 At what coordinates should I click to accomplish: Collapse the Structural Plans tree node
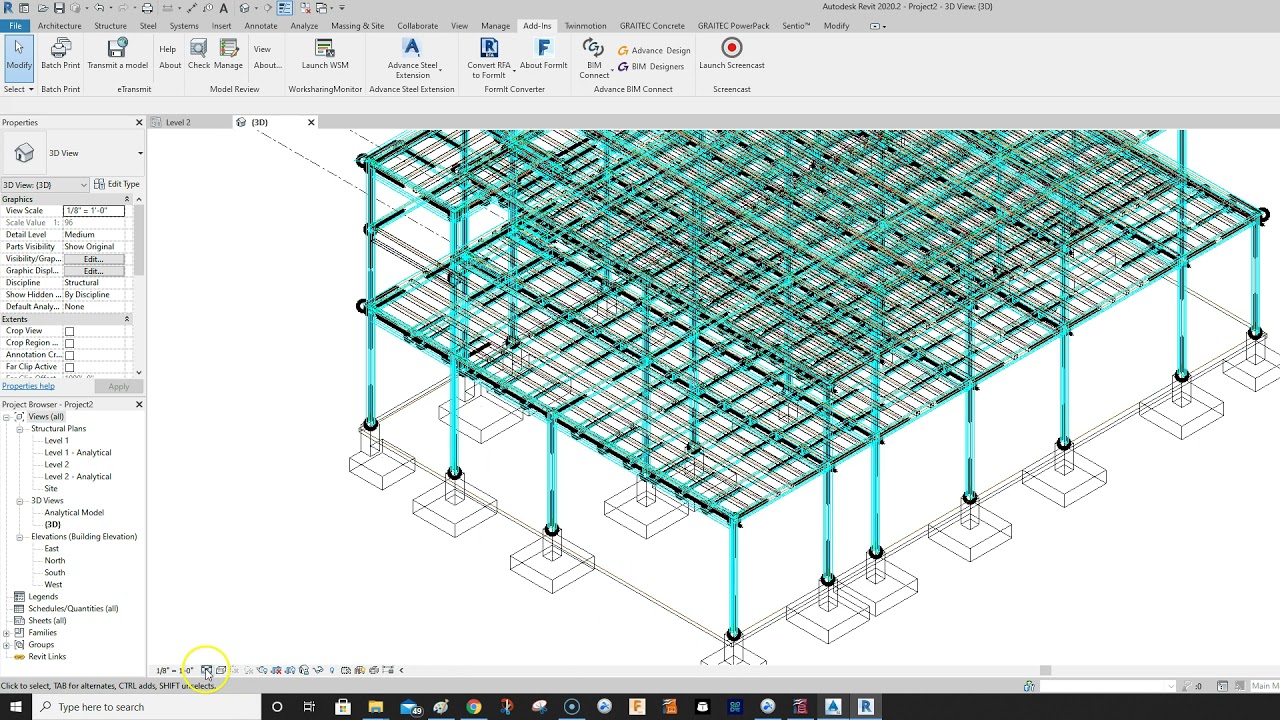pos(19,429)
